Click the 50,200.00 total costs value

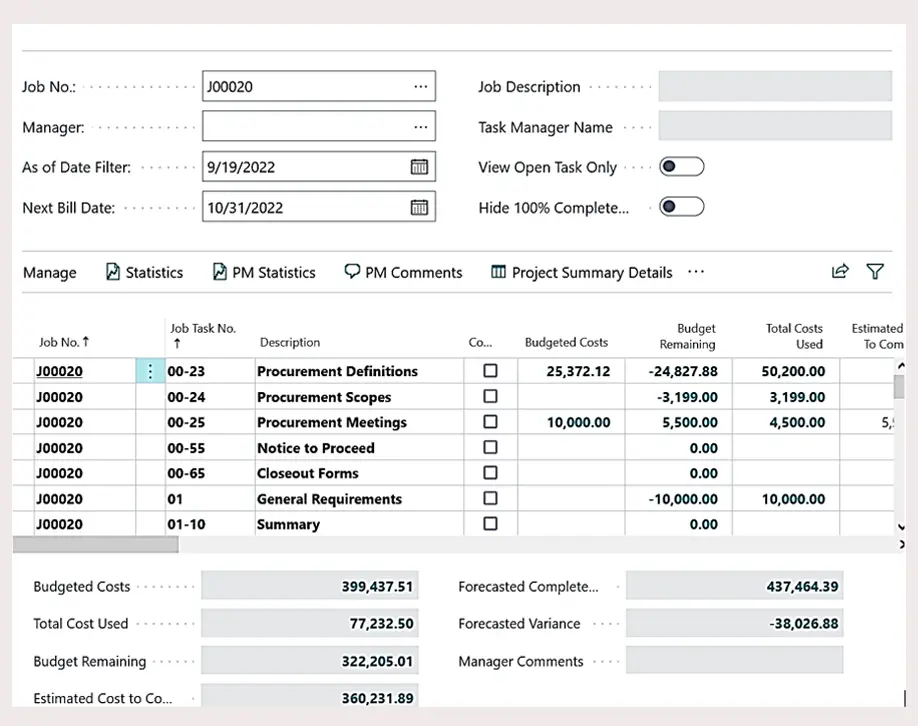pyautogui.click(x=793, y=371)
